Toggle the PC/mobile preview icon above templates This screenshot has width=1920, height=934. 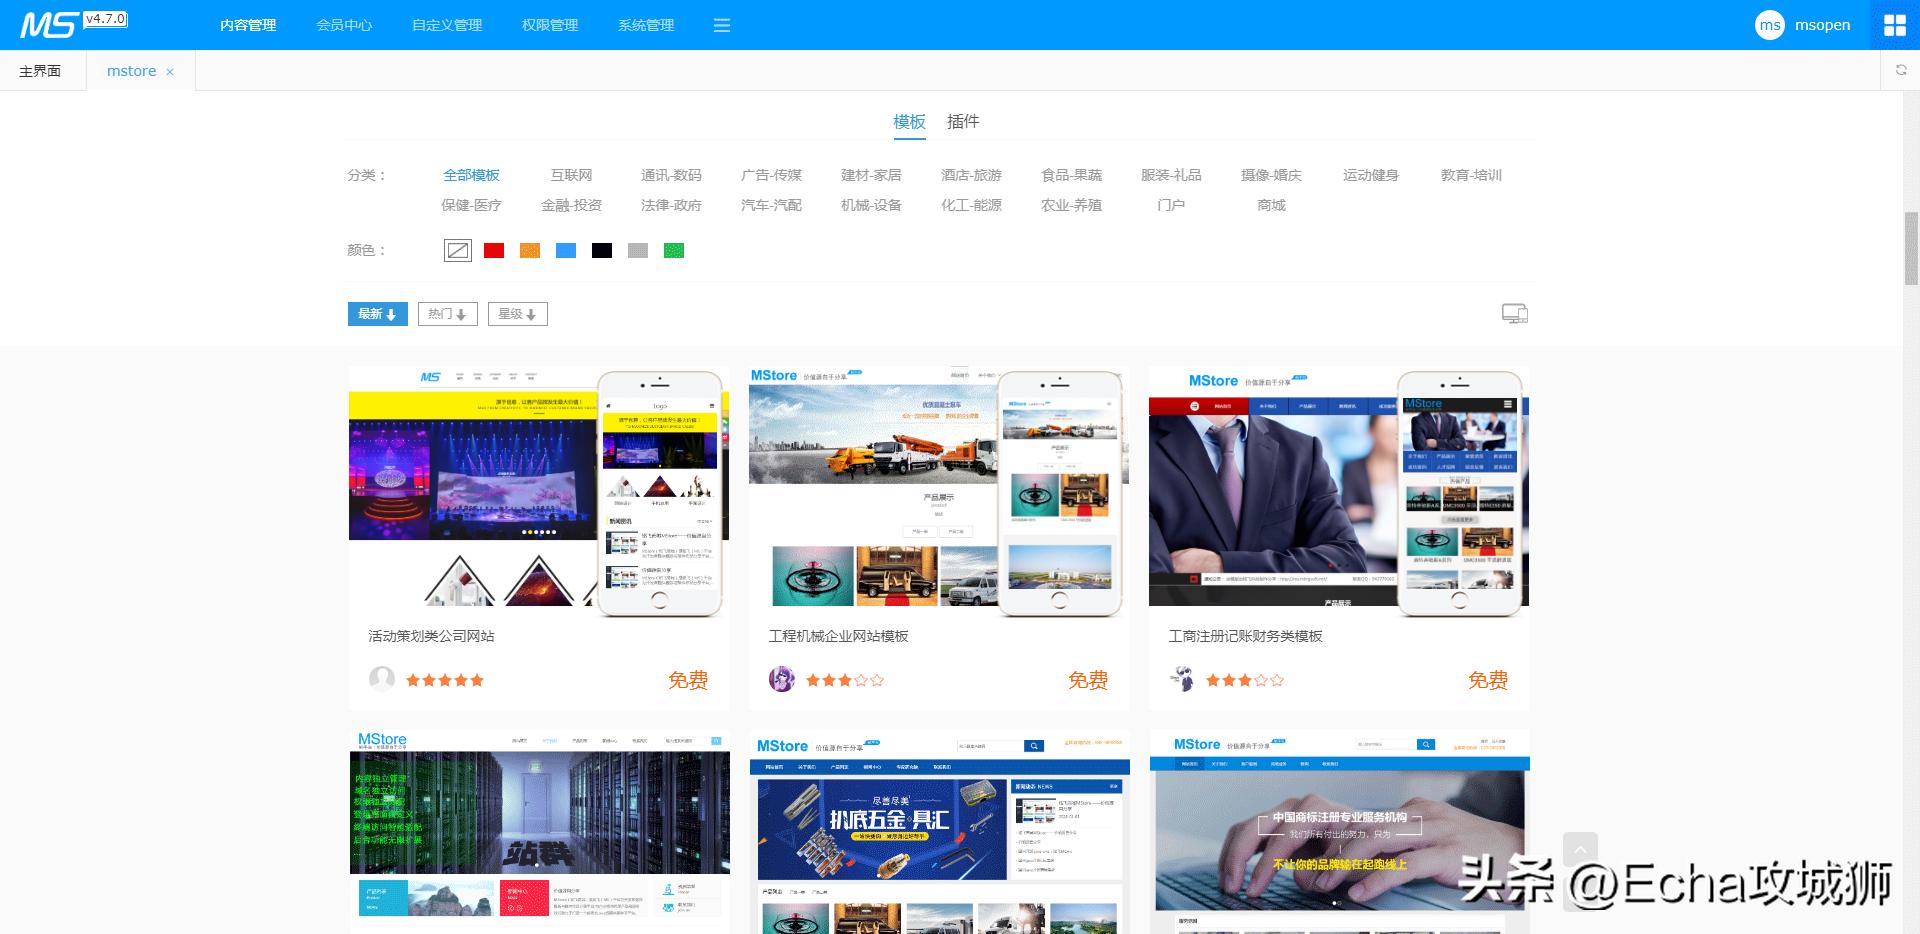pyautogui.click(x=1513, y=313)
